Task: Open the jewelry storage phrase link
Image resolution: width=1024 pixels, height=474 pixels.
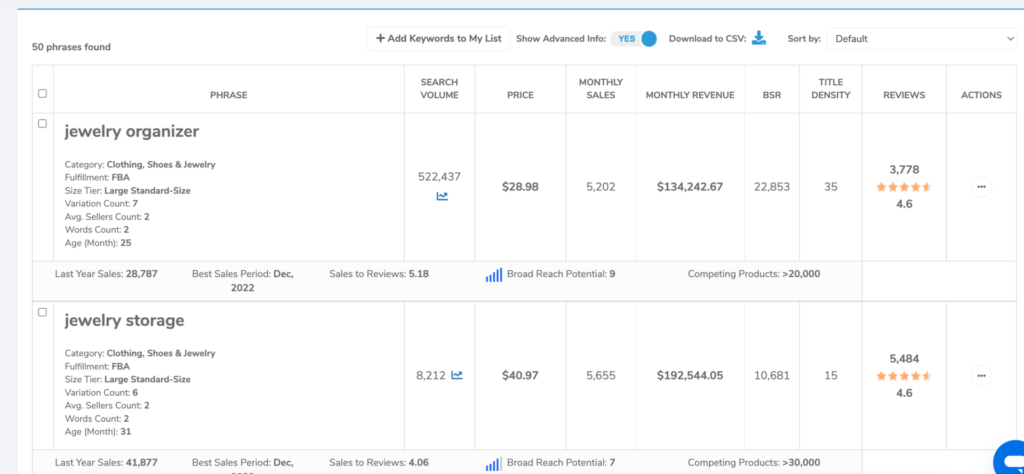Action: tap(124, 320)
